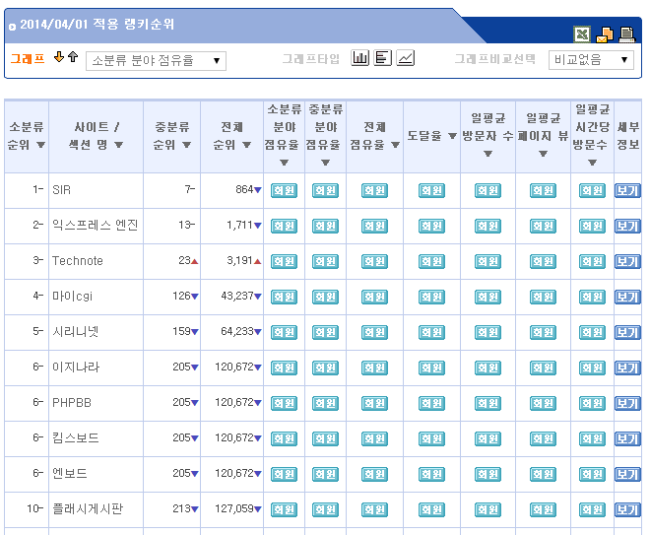Select the vertical bar chart graph type
650x535 pixels.
(361, 59)
